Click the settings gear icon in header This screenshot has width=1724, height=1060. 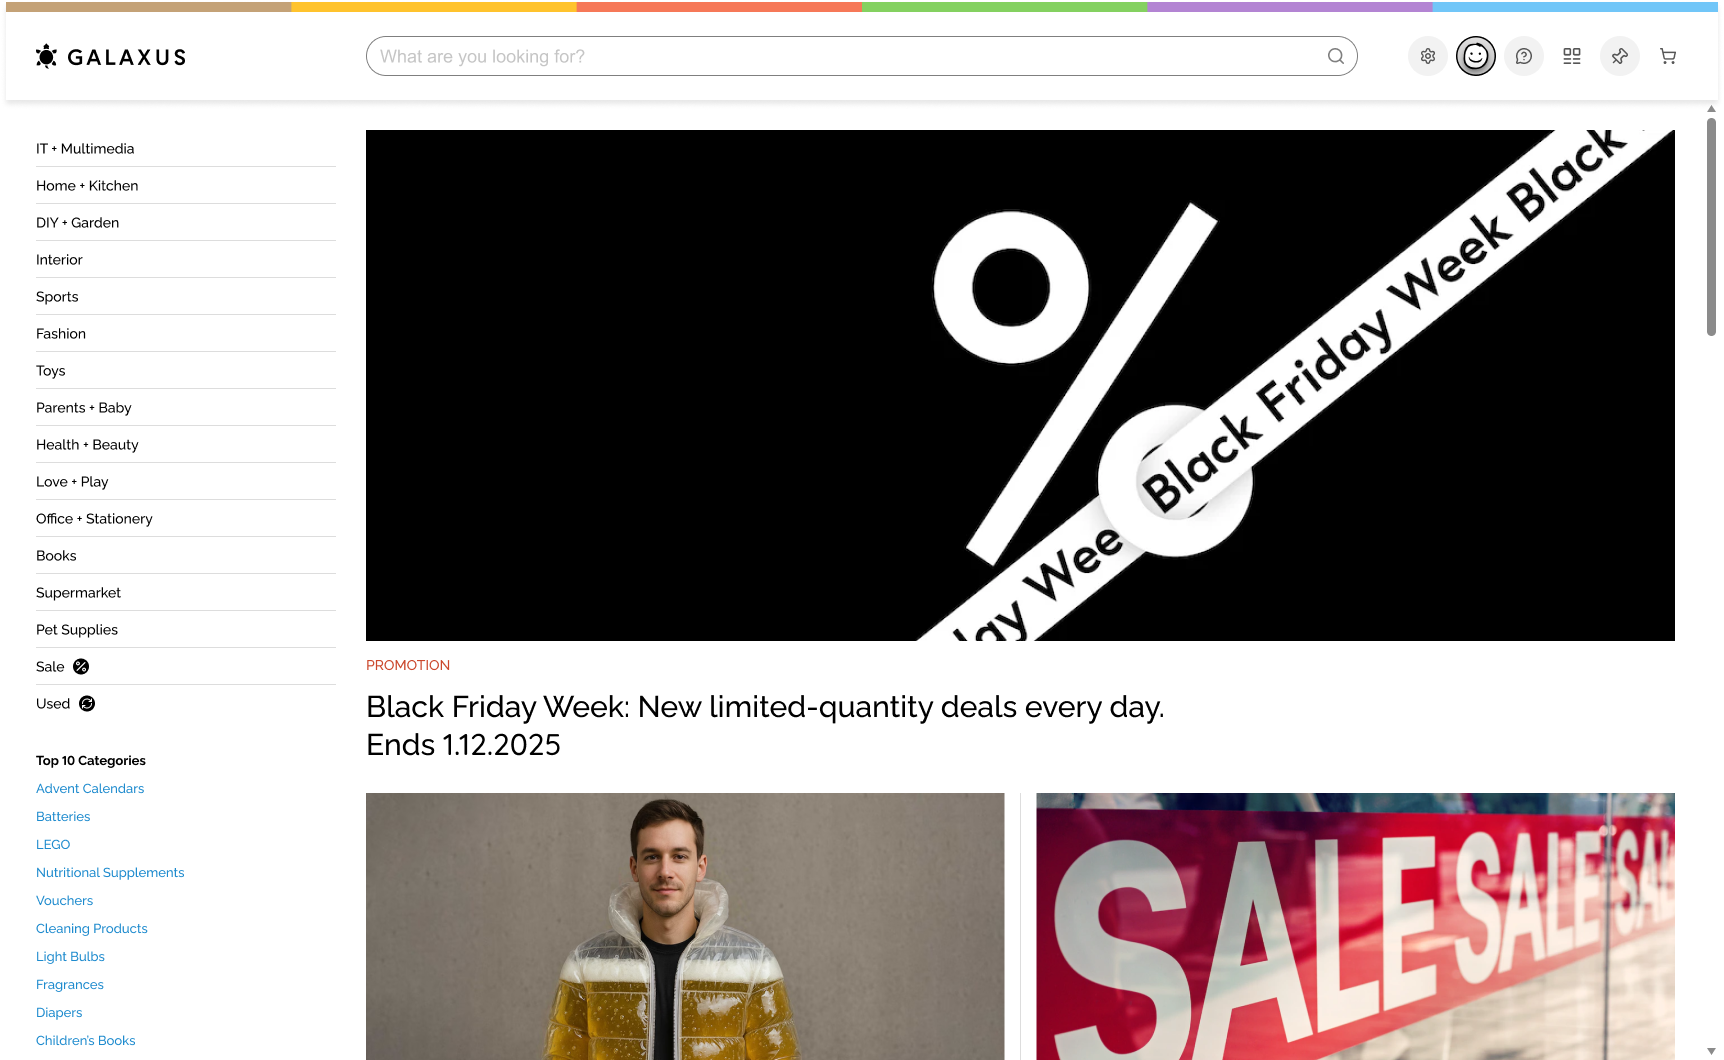point(1428,56)
